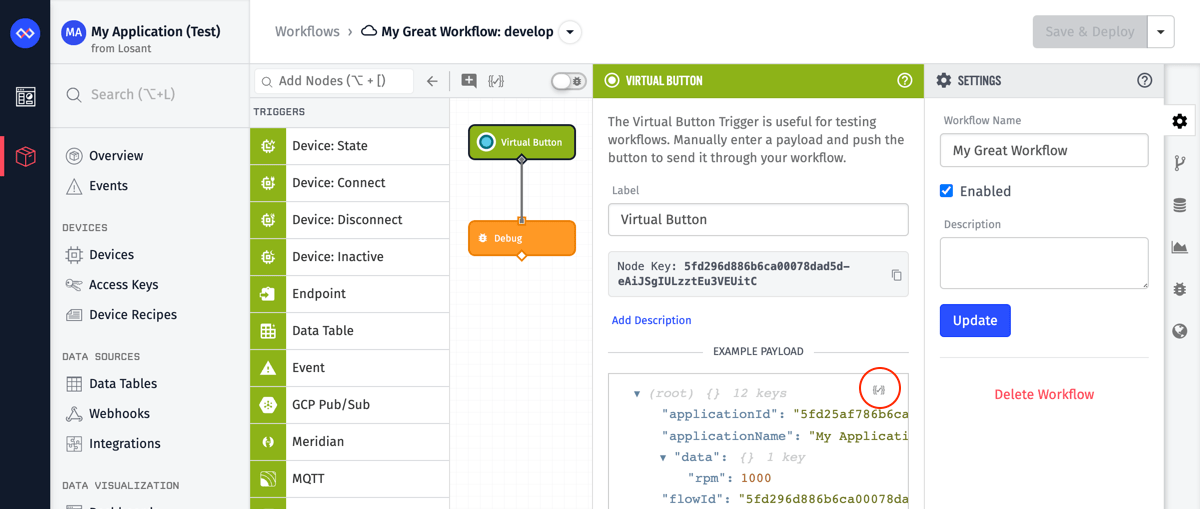Collapse node palette with left arrow
Viewport: 1200px width, 509px height.
[x=432, y=81]
